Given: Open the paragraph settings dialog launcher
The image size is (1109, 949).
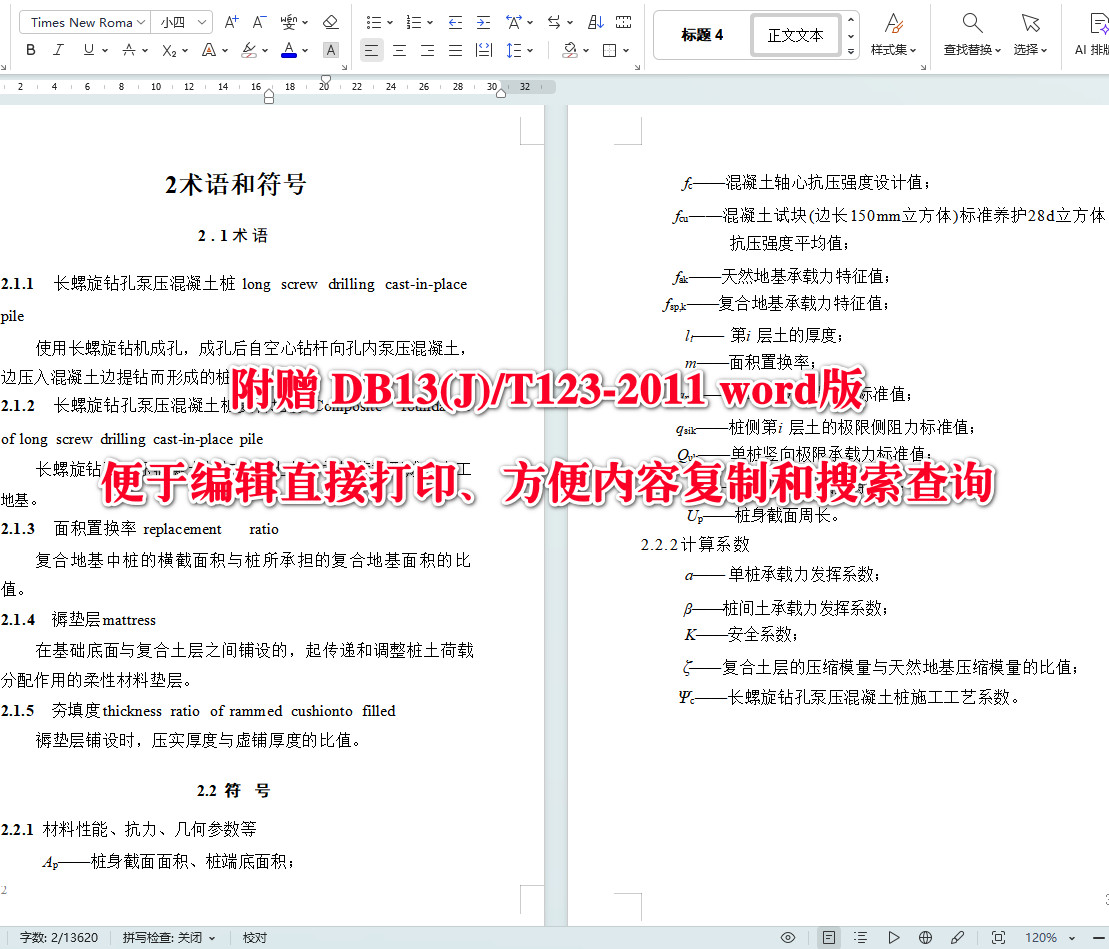Looking at the screenshot, I should [637, 67].
